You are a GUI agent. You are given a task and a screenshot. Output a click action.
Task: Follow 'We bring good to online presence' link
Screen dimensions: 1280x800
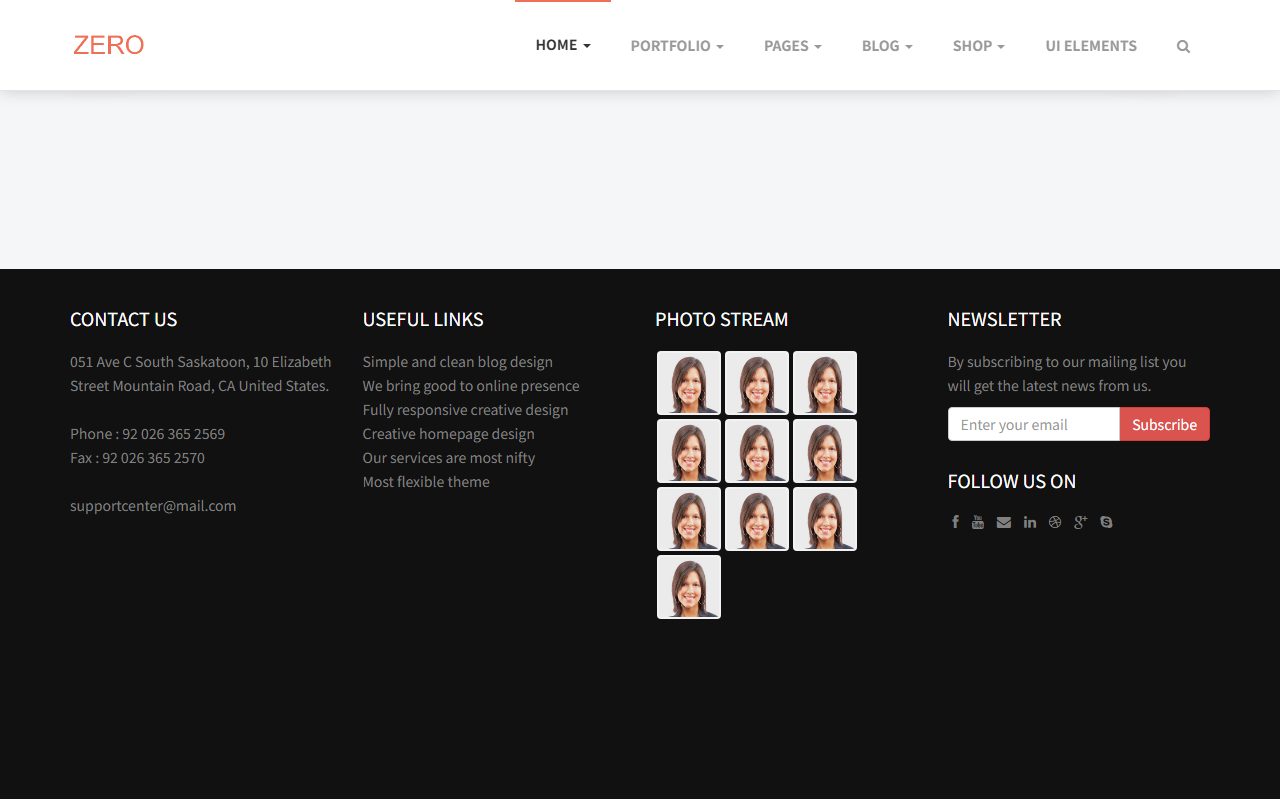471,386
